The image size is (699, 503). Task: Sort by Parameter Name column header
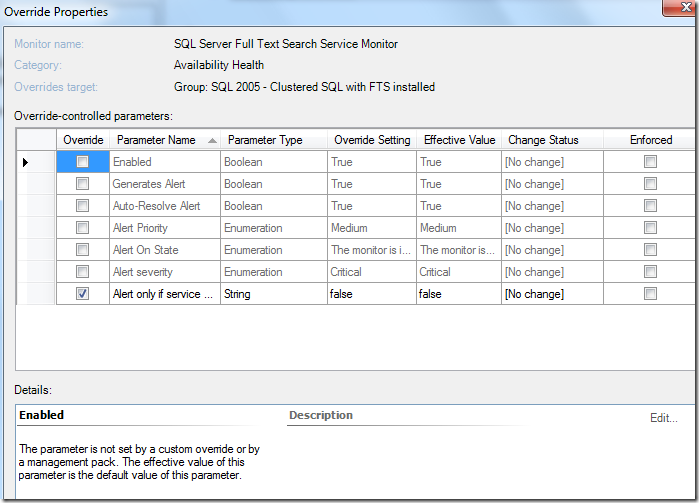coord(165,140)
